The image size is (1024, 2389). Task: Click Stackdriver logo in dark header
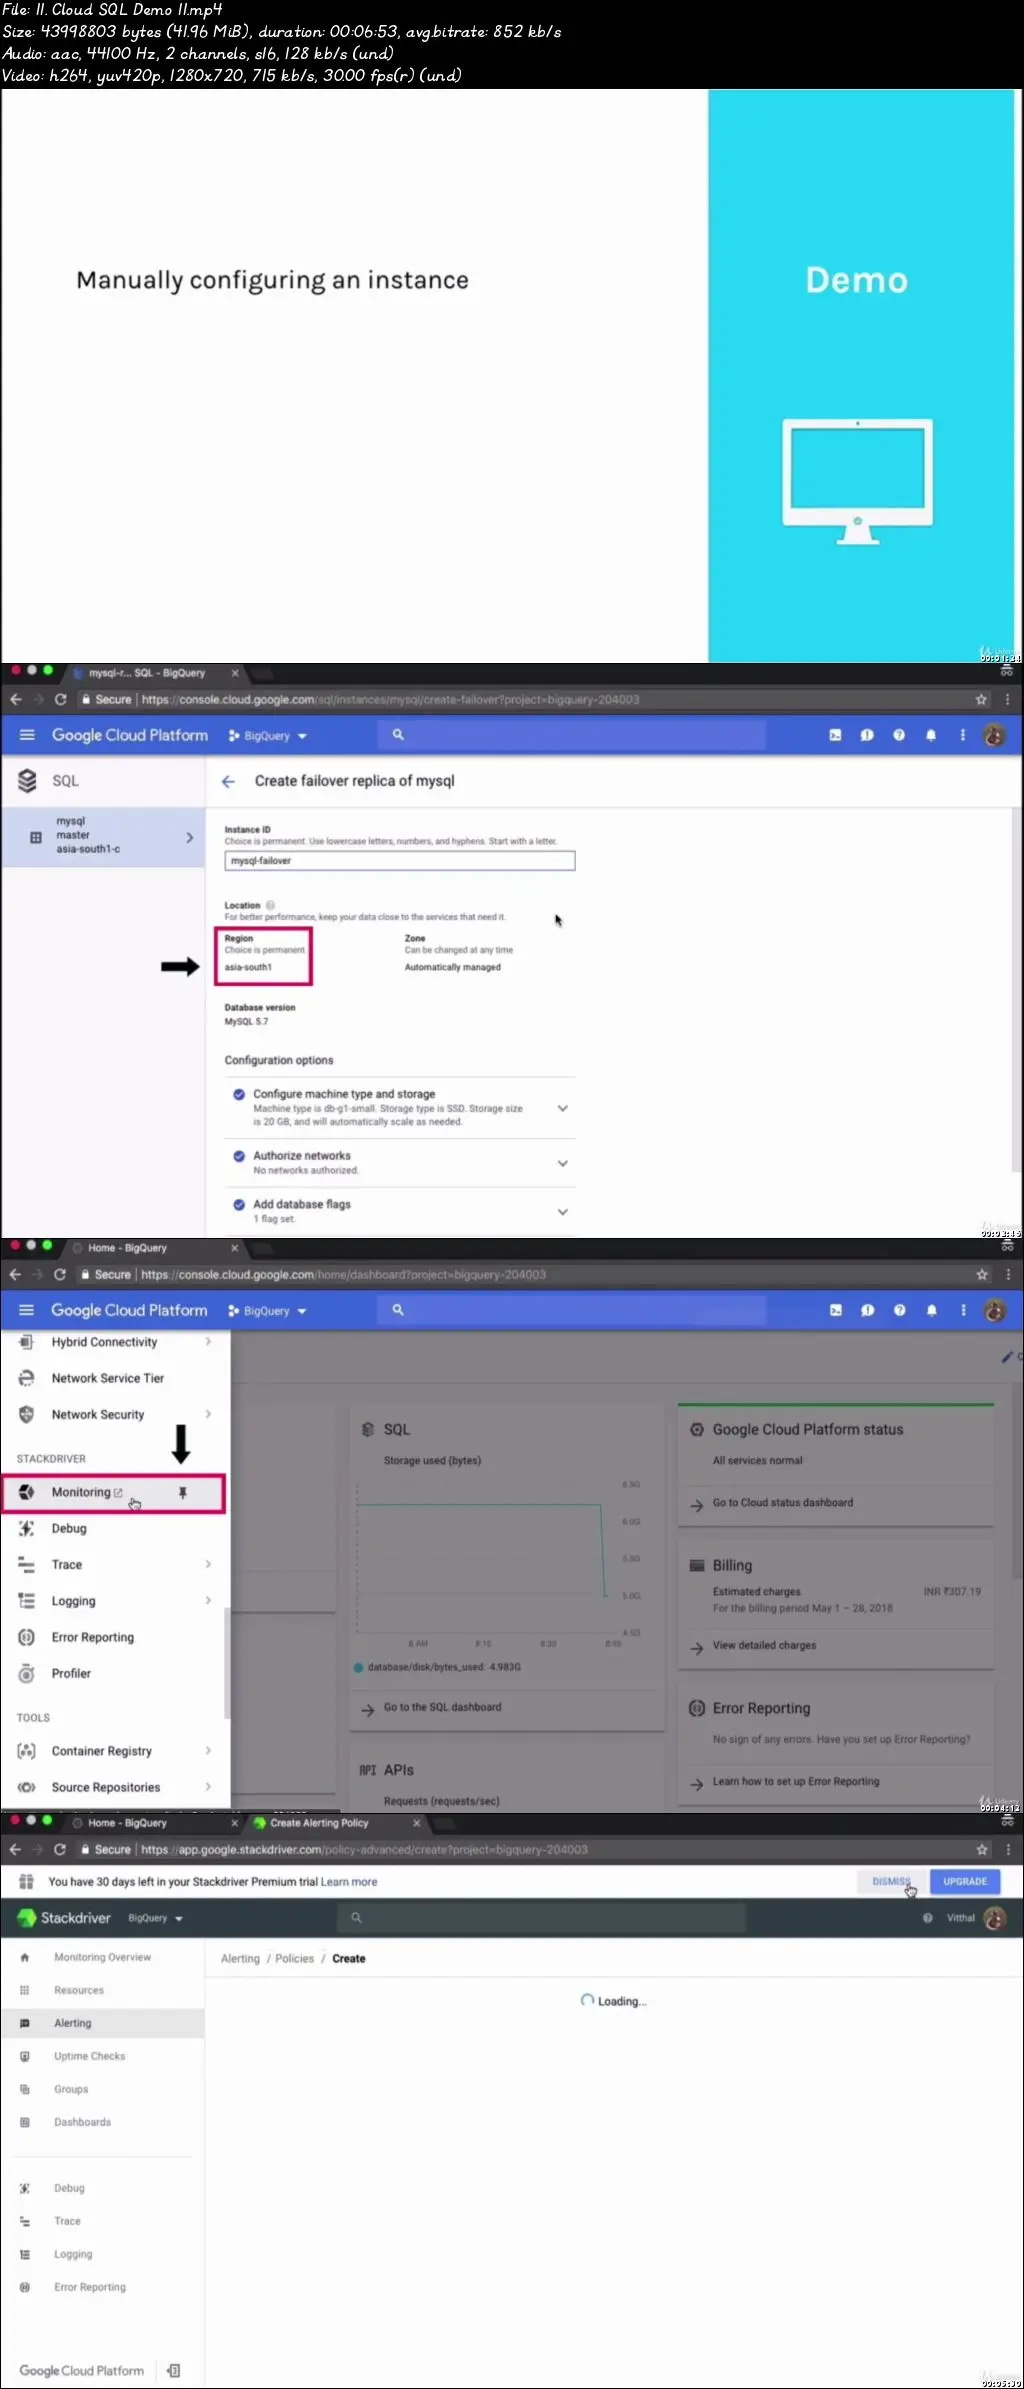click(64, 1917)
